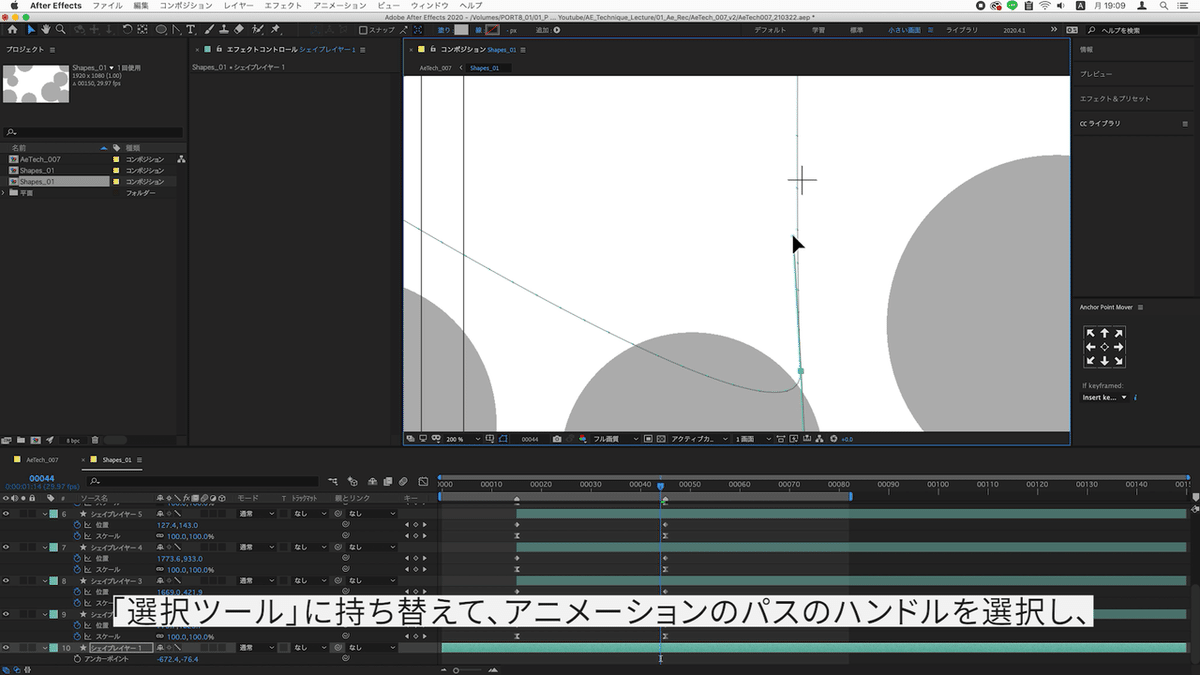
Task: Select the Home icon in toolbar
Action: [12, 30]
